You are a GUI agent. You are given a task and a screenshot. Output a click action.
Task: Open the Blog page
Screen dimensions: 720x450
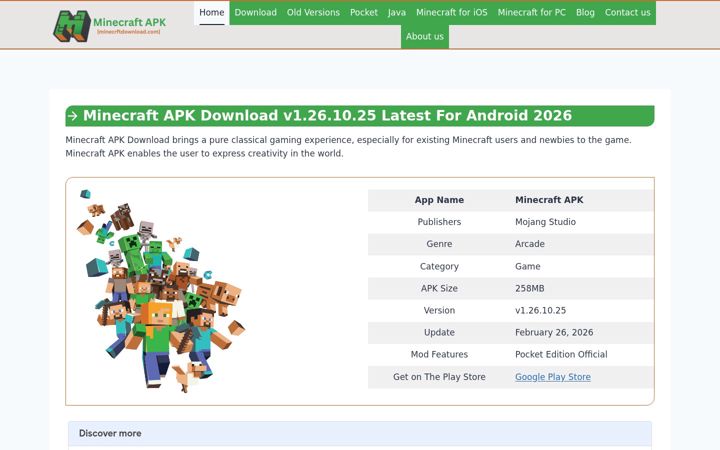(585, 13)
